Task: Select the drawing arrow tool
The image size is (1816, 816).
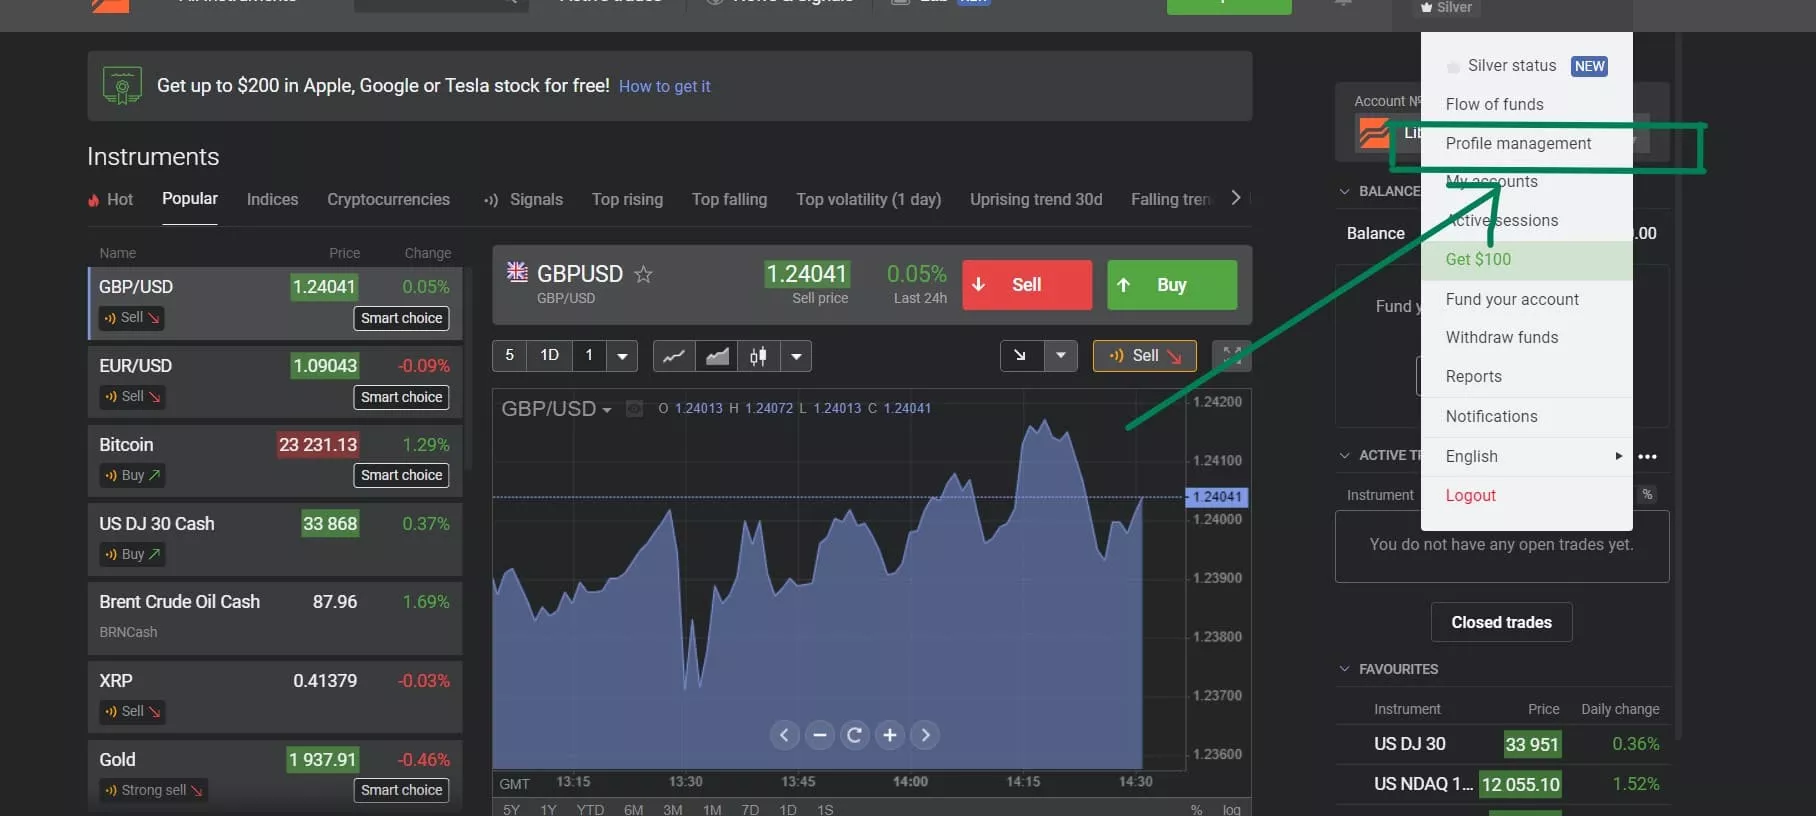Action: pos(1020,356)
